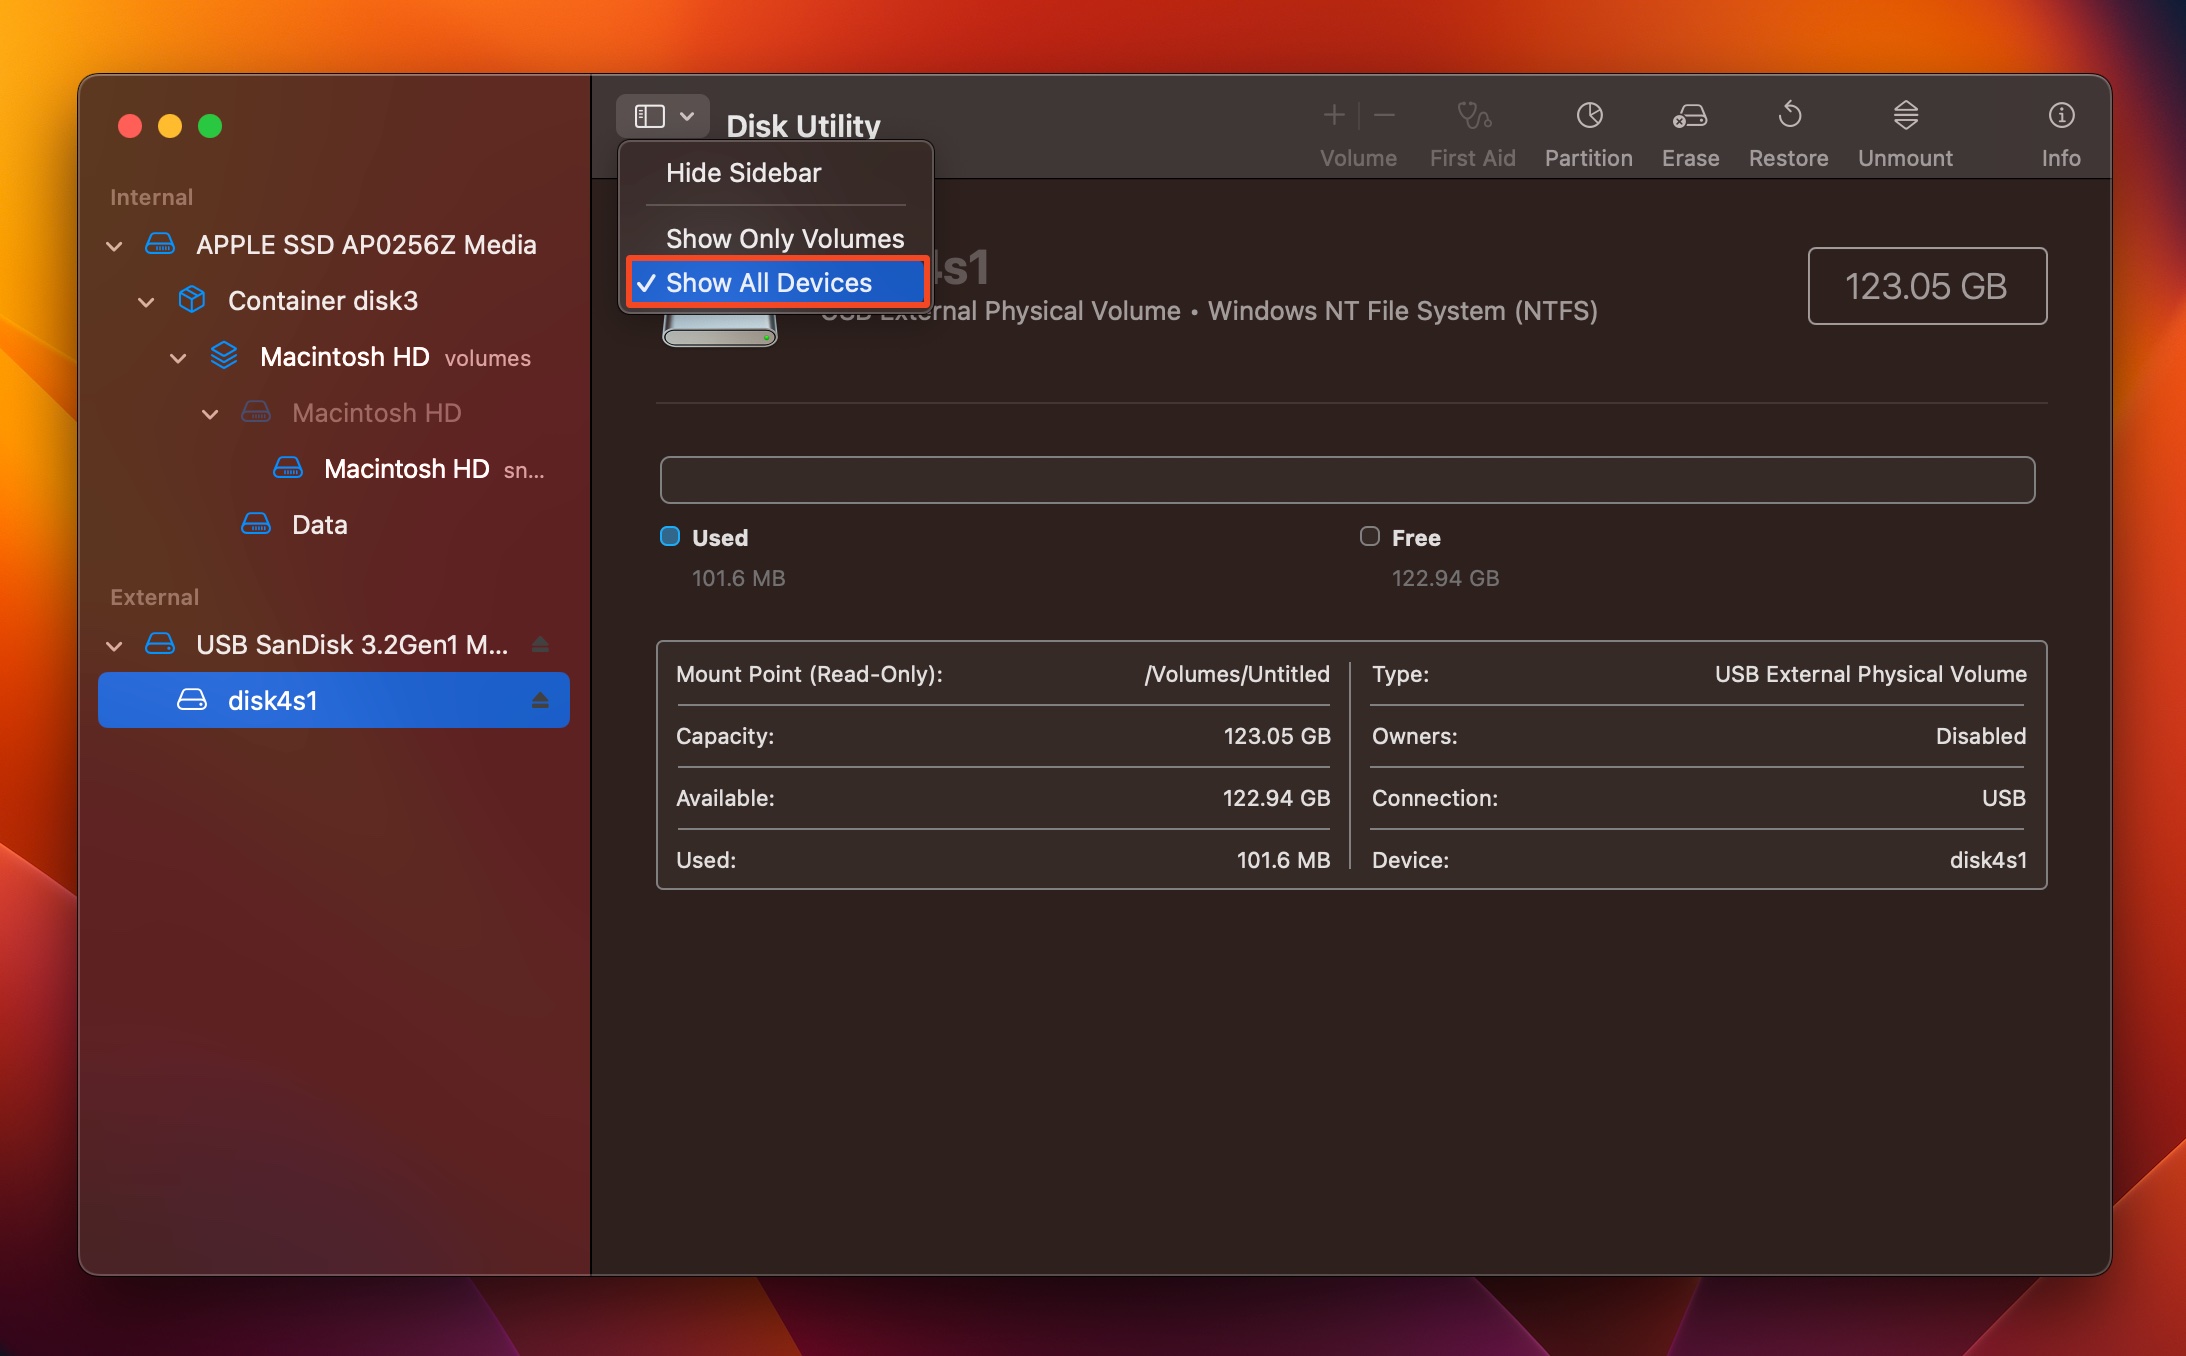Image resolution: width=2186 pixels, height=1356 pixels.
Task: Click the Windows NT File System subtitle
Action: 1403,311
